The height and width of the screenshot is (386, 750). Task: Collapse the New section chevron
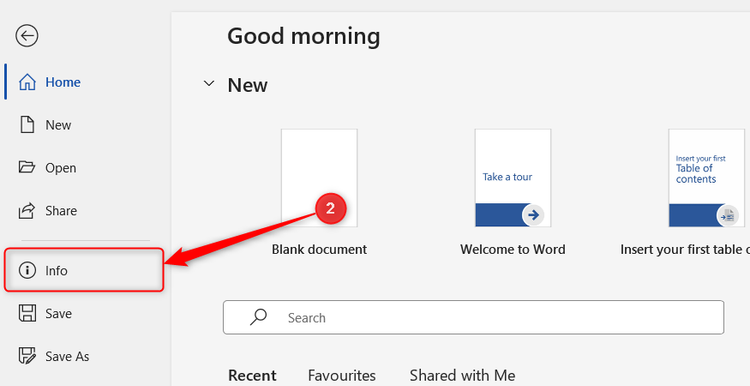click(209, 84)
